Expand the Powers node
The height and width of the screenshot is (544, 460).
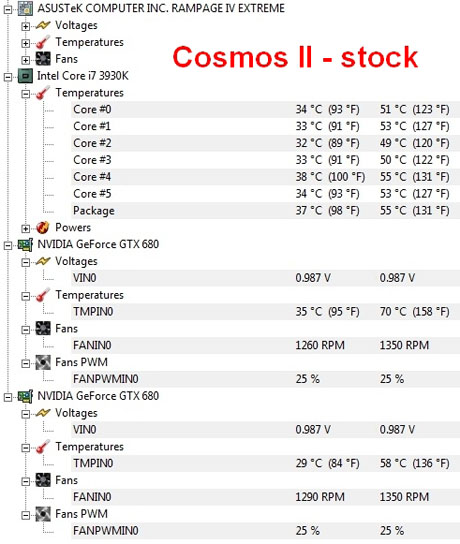(x=25, y=229)
